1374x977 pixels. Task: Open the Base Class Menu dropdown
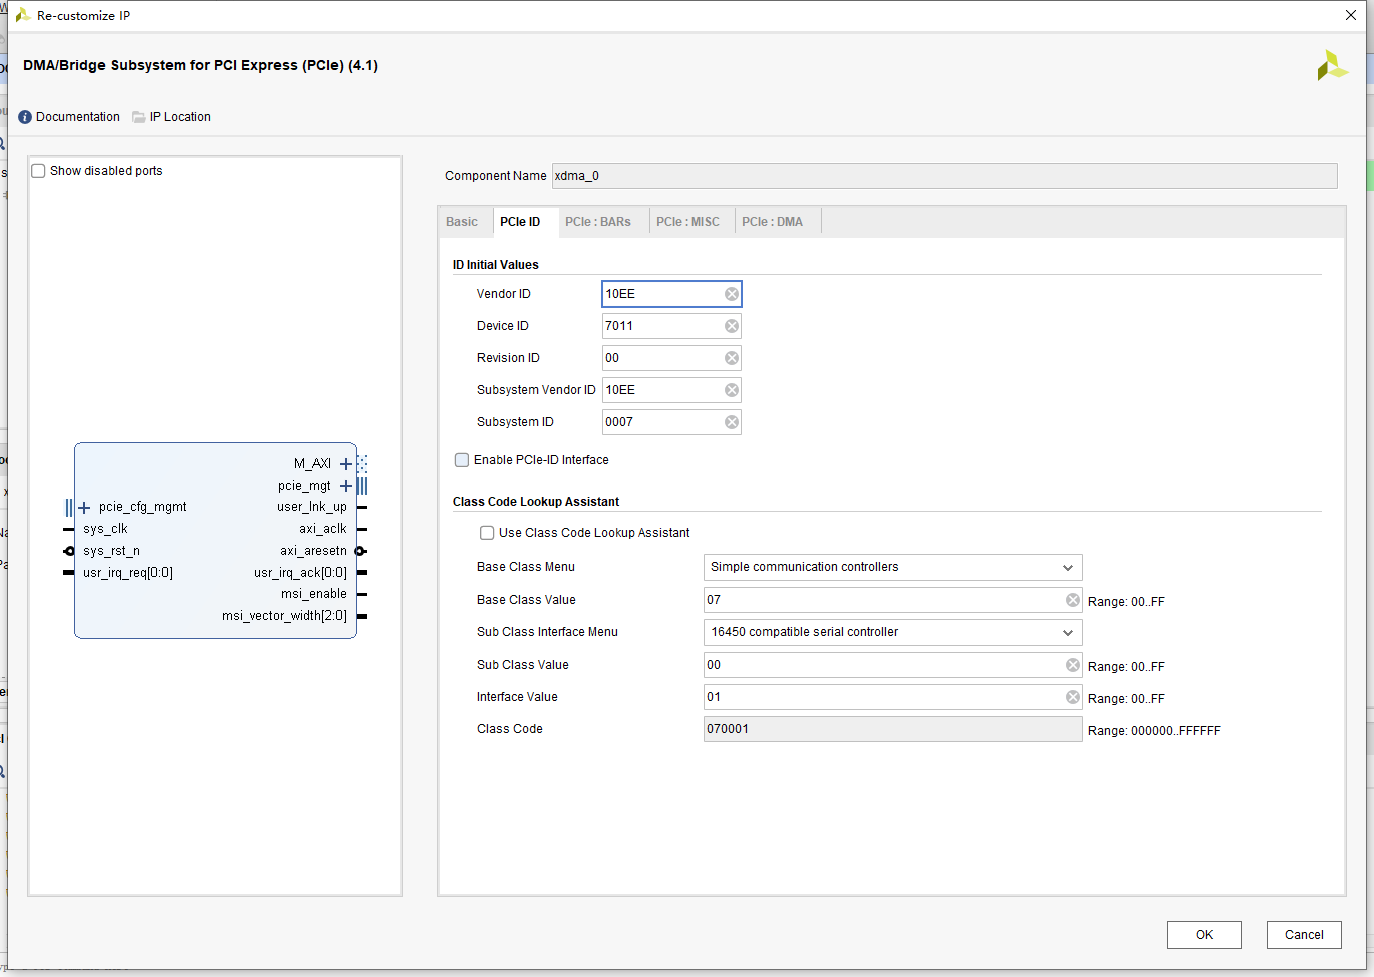(x=893, y=567)
